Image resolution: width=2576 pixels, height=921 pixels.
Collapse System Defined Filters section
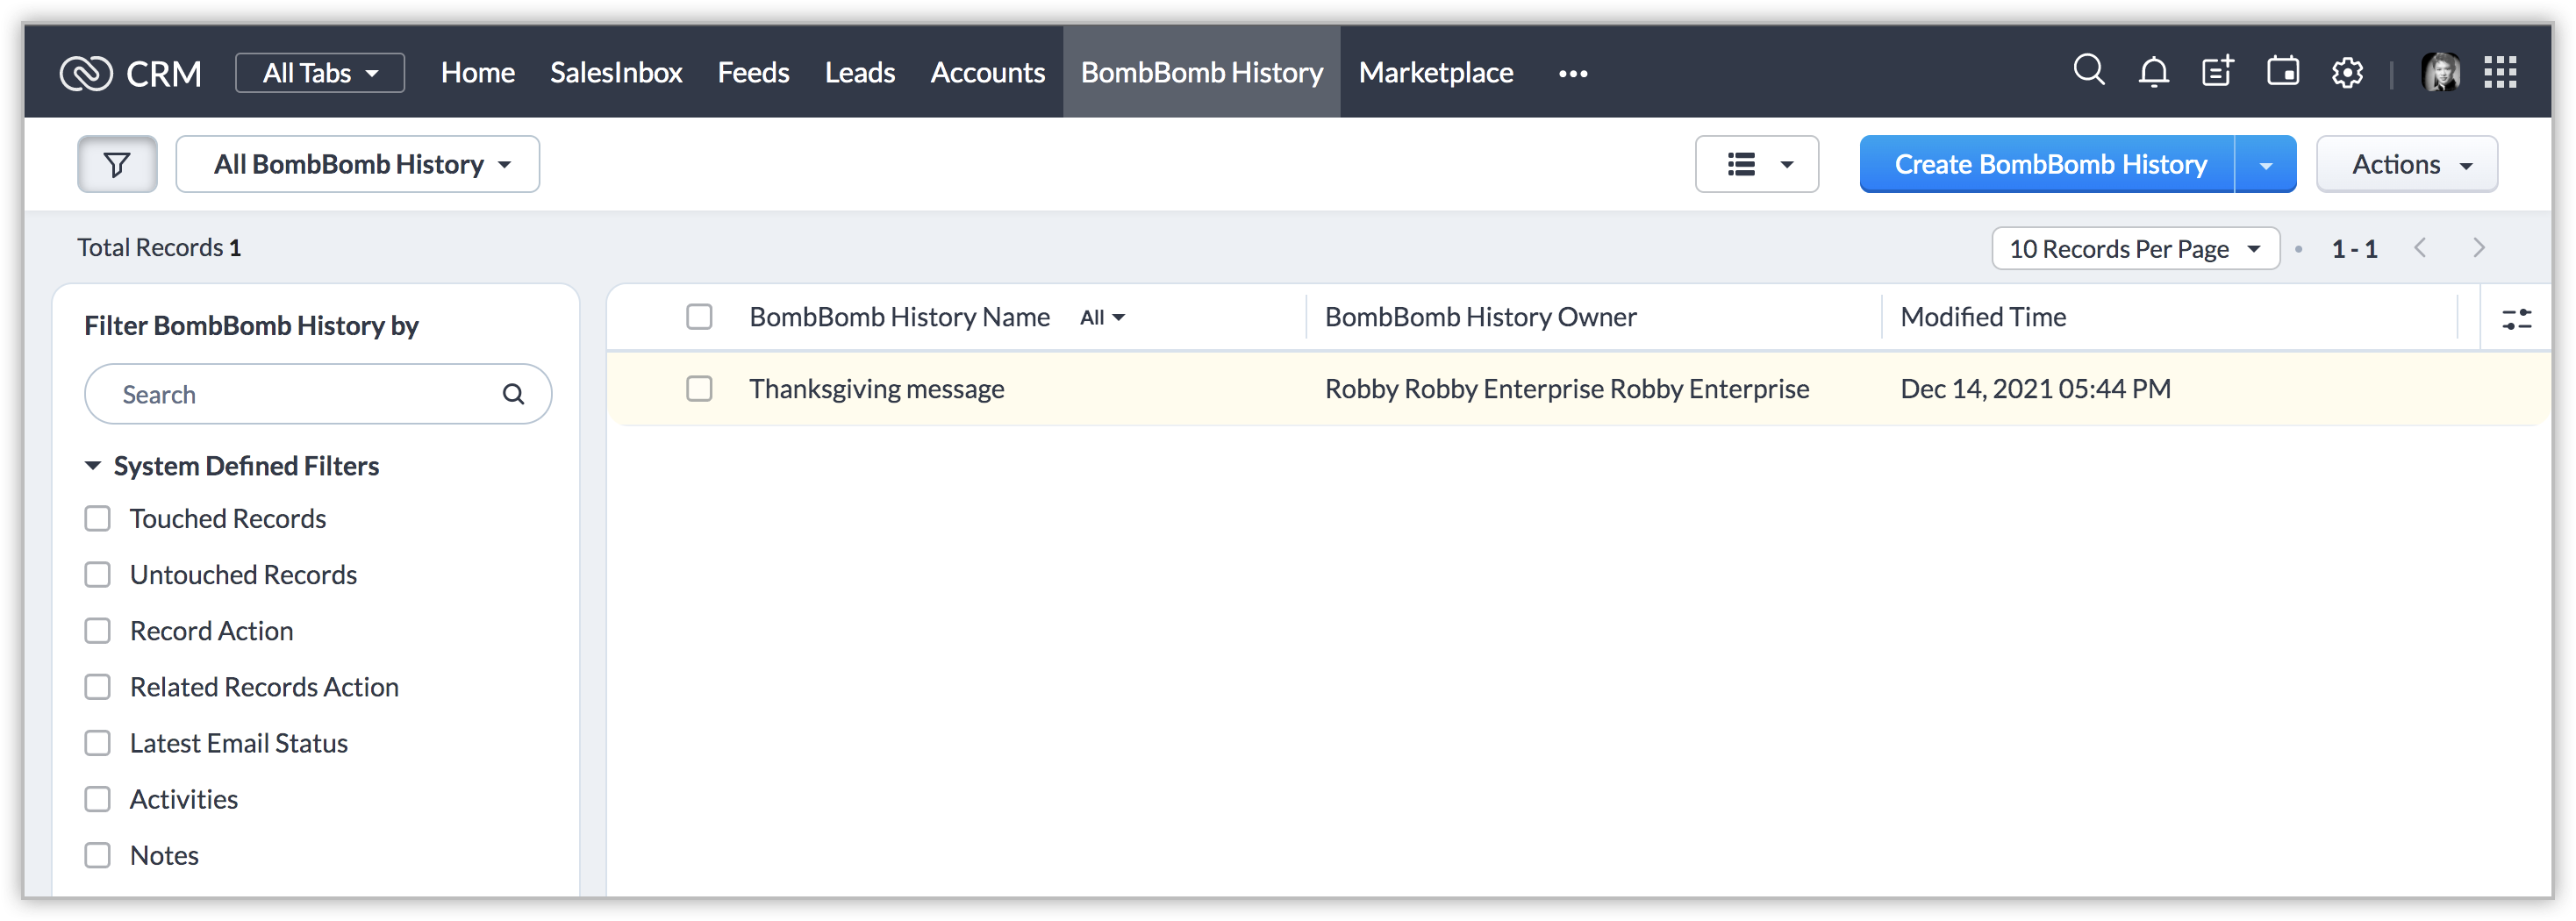(93, 466)
